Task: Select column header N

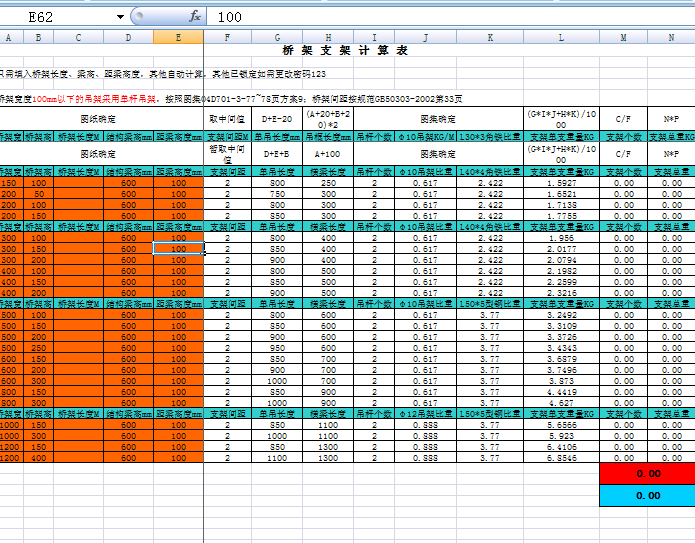Action: [671, 38]
